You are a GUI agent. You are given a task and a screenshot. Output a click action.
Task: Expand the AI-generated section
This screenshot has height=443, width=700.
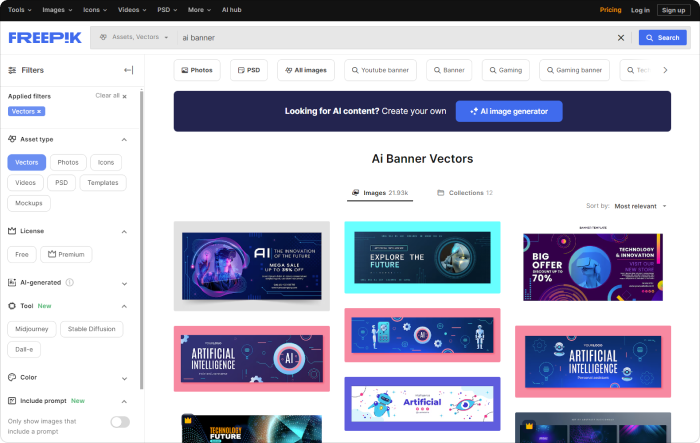124,284
